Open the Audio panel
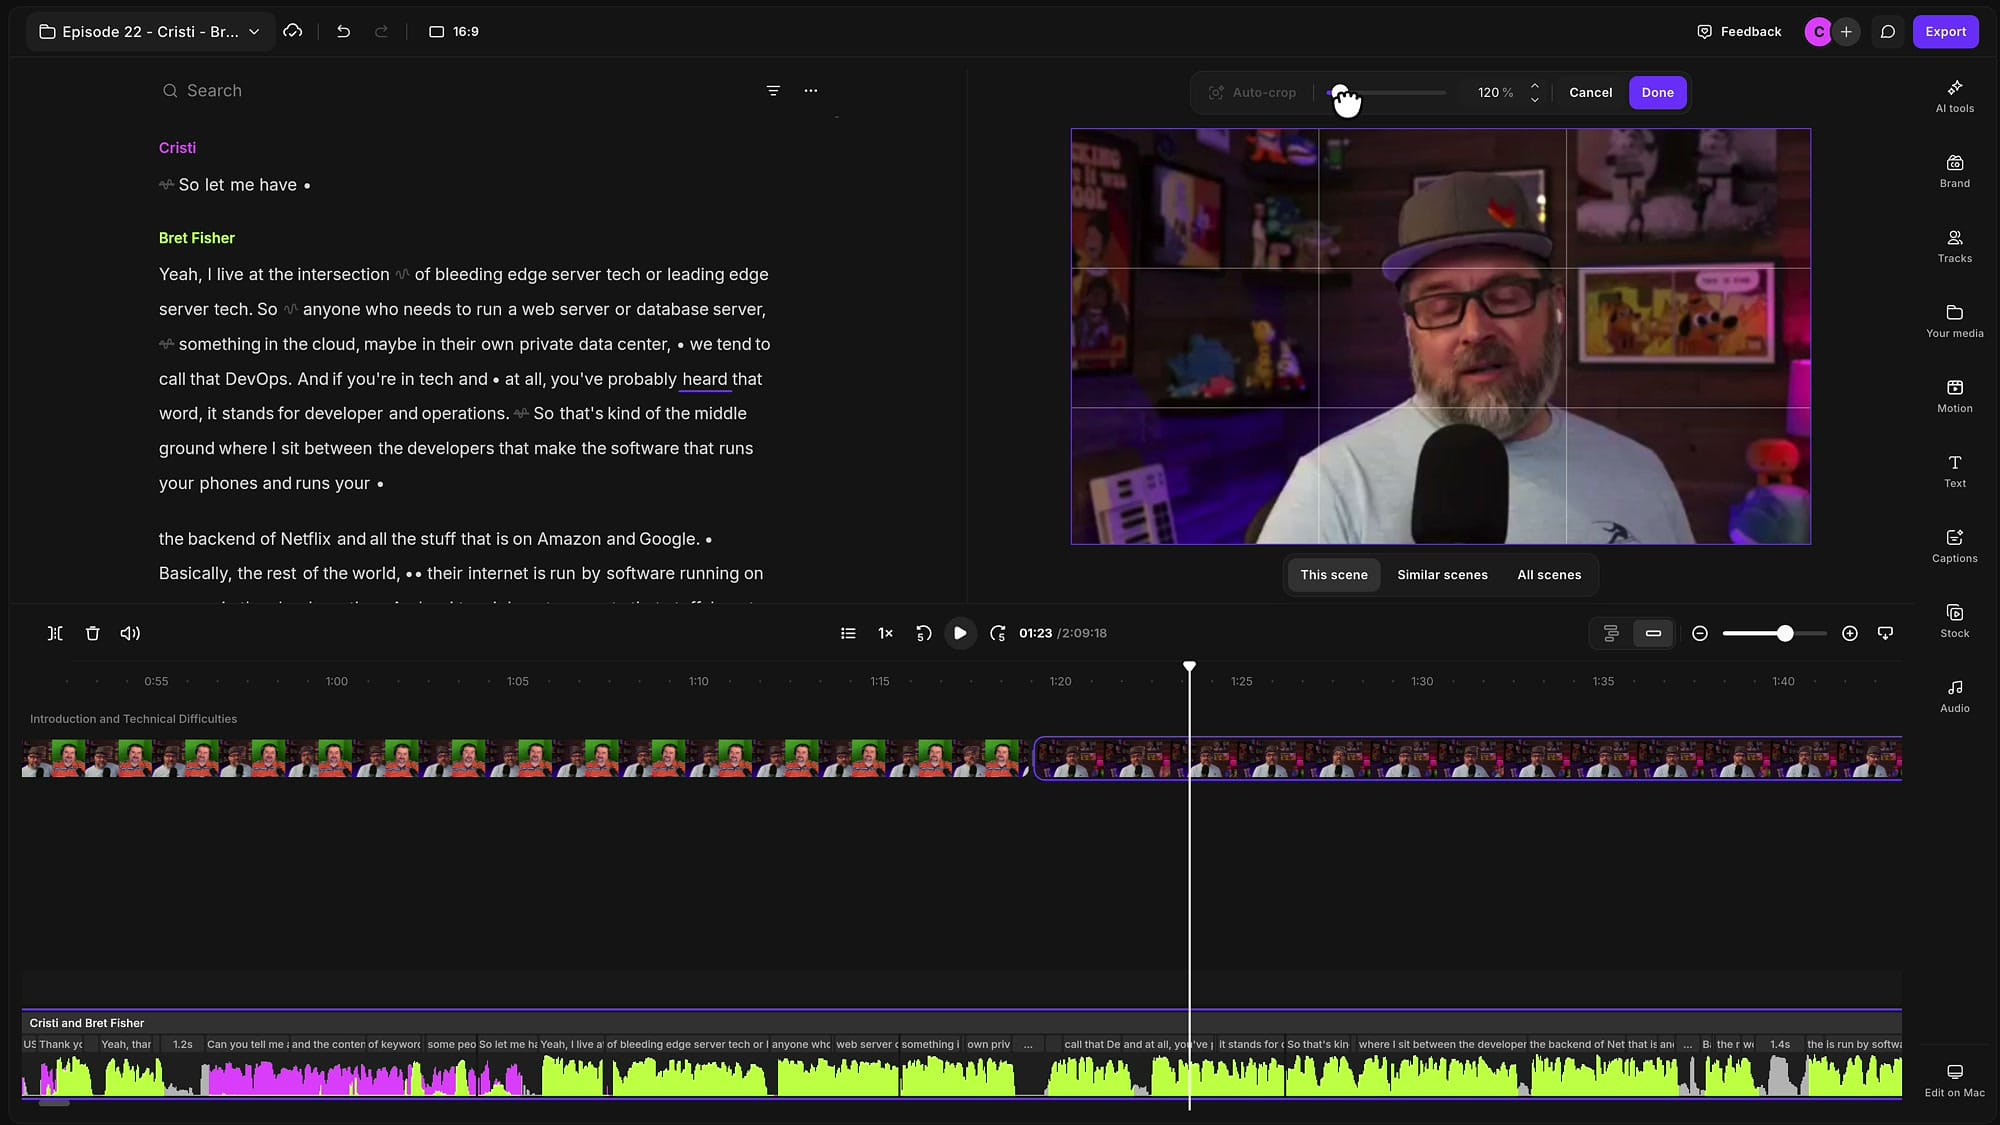This screenshot has width=2000, height=1125. pos(1954,696)
